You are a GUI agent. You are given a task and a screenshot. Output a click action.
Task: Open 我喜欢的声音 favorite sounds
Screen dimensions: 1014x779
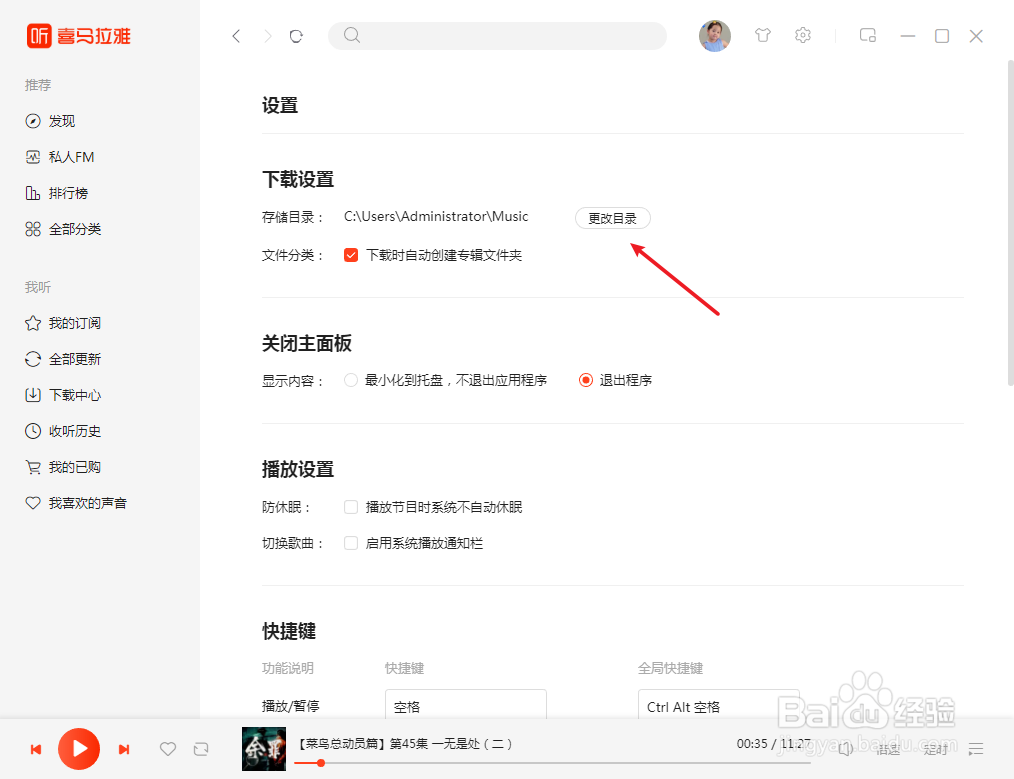(x=75, y=502)
